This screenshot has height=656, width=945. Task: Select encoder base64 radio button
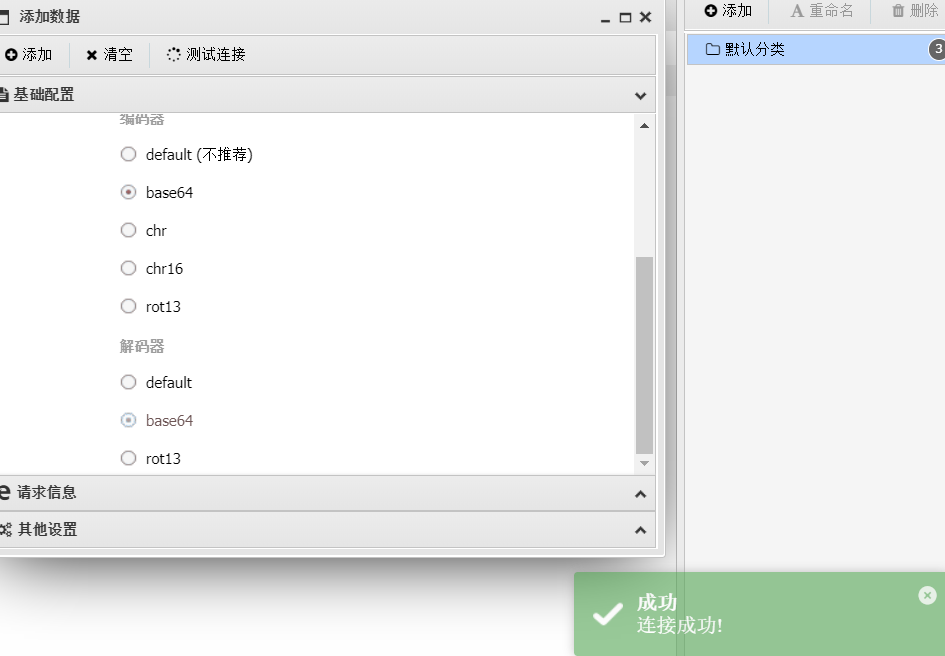[128, 192]
